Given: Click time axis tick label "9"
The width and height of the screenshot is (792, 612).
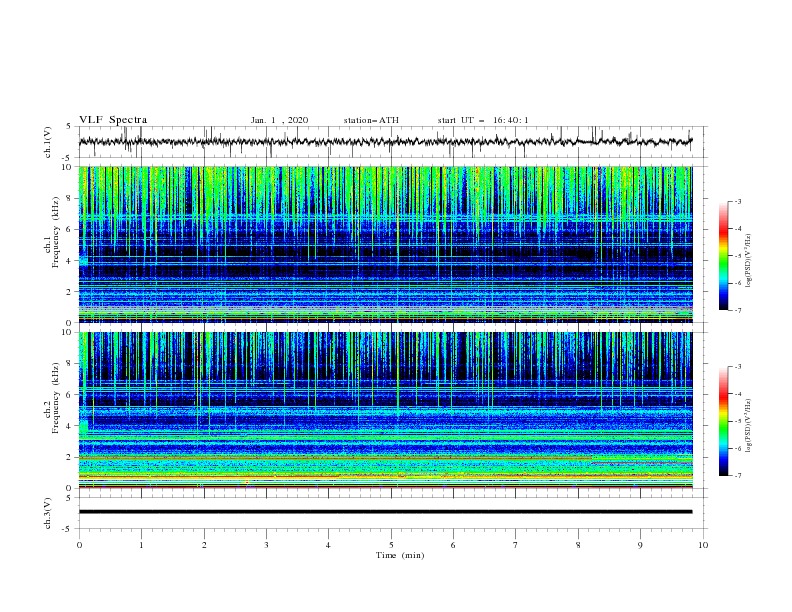Looking at the screenshot, I should pyautogui.click(x=640, y=545).
